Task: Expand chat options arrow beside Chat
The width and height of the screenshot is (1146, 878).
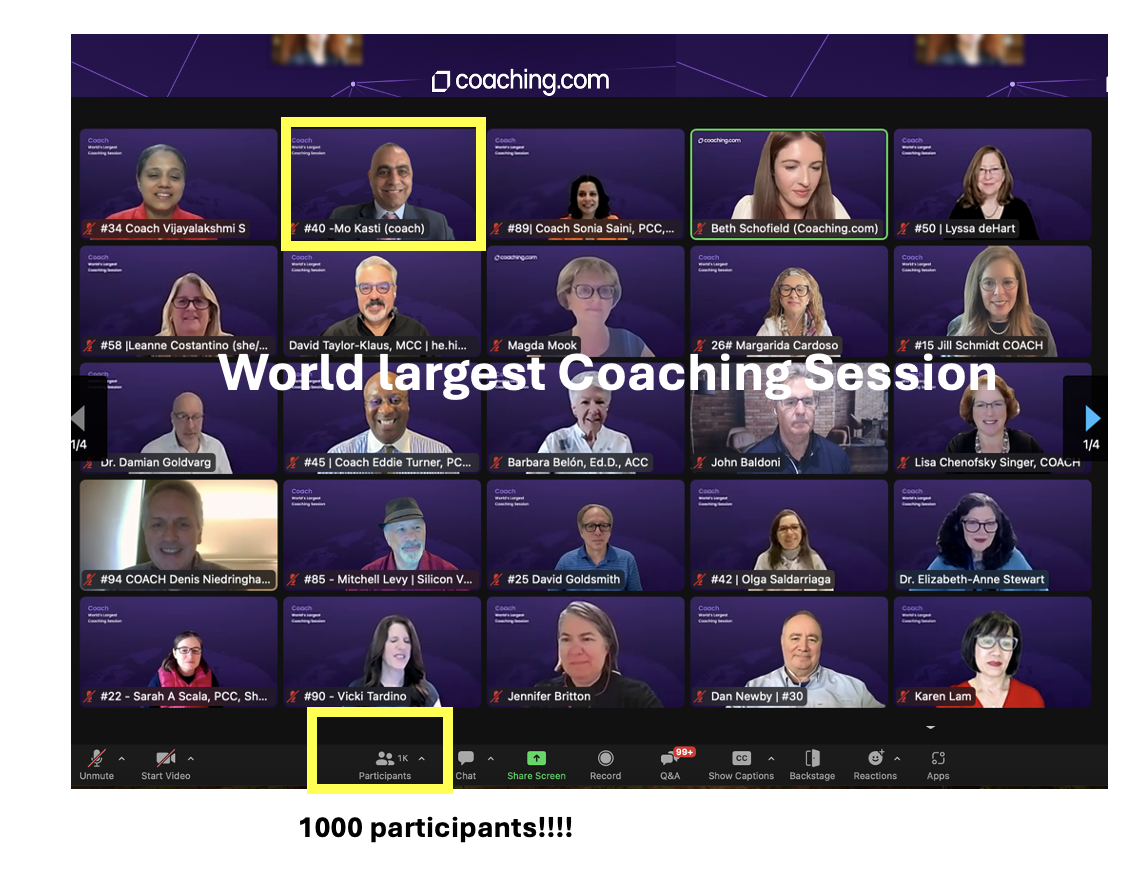Action: point(490,758)
